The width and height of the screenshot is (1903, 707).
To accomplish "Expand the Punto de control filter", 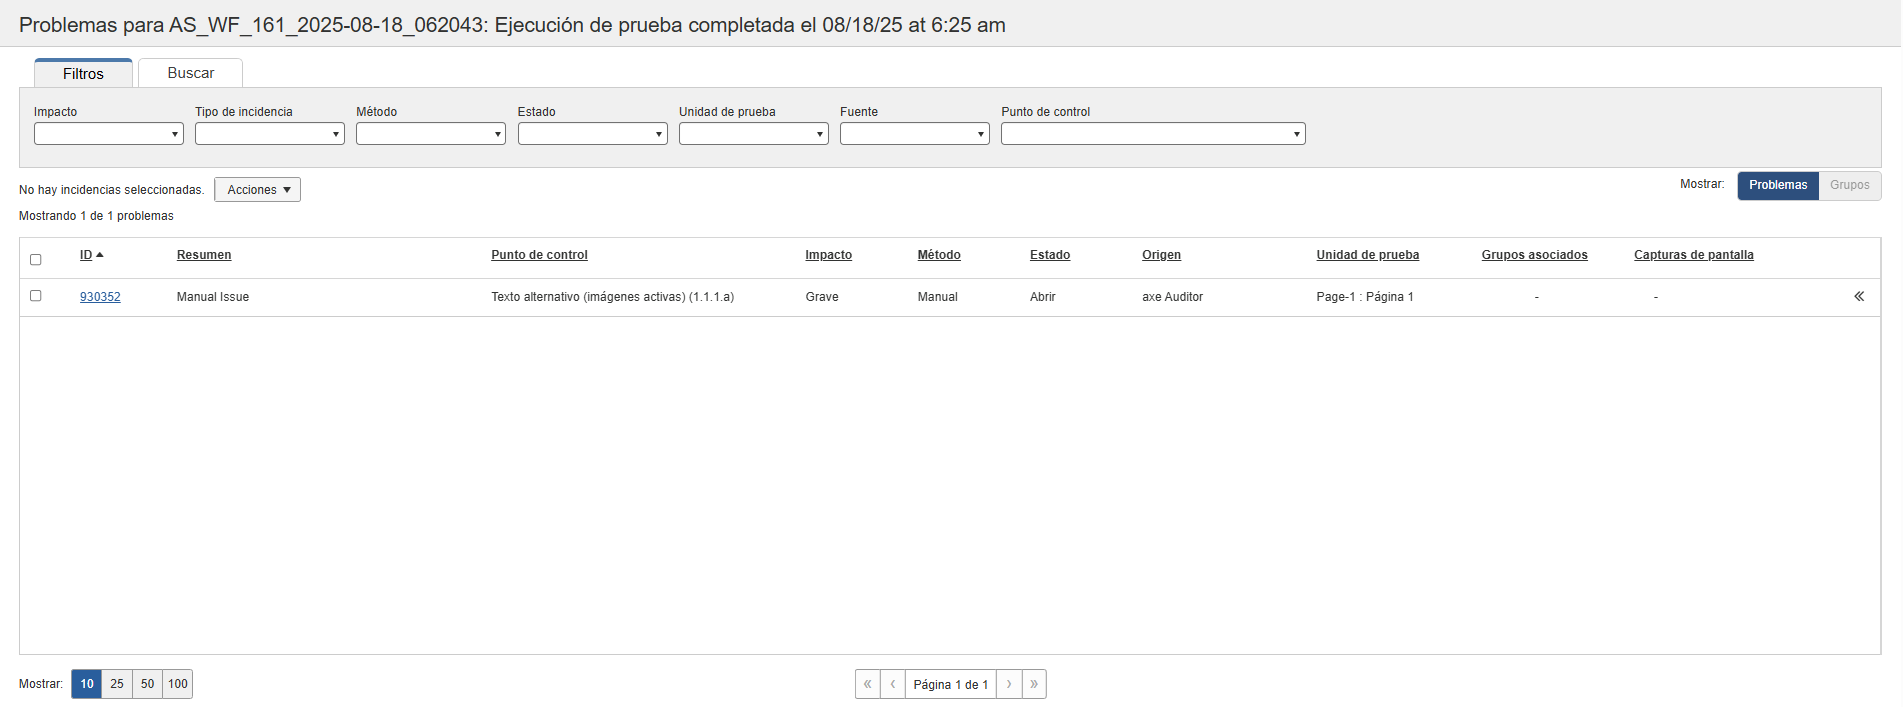I will pos(1152,134).
